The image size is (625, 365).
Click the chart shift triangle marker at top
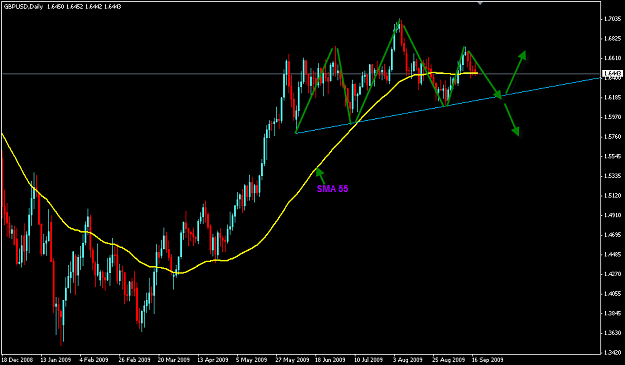click(x=480, y=3)
